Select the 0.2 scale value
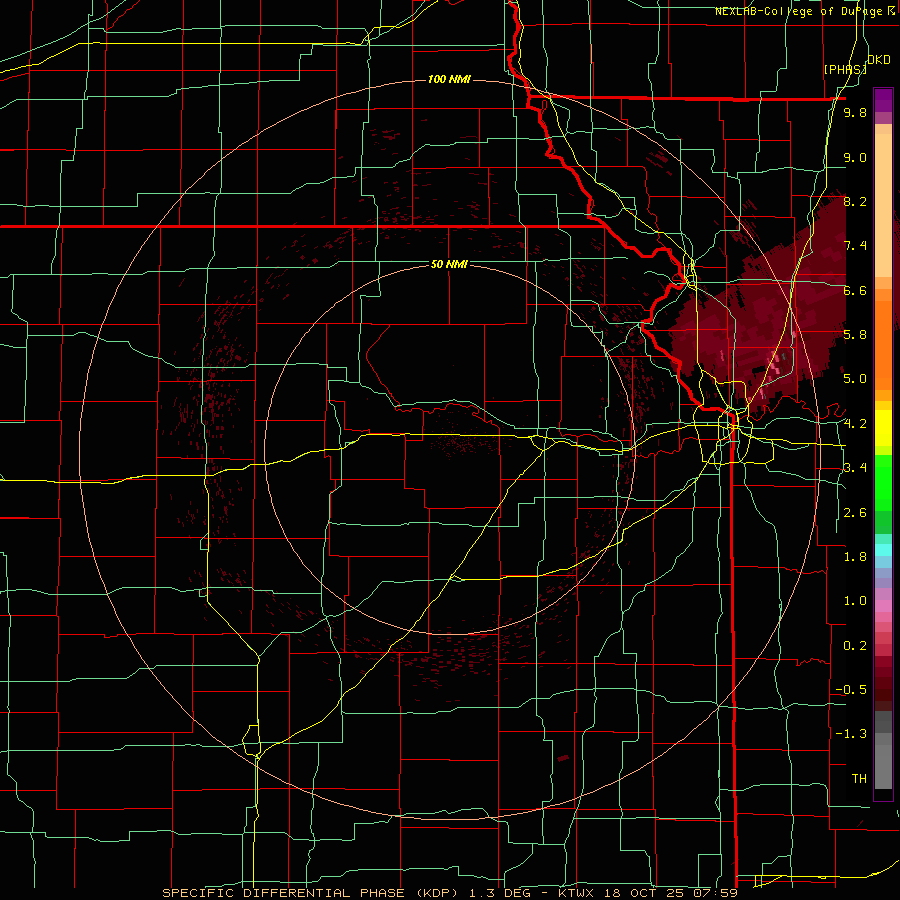Image resolution: width=900 pixels, height=900 pixels. (855, 646)
